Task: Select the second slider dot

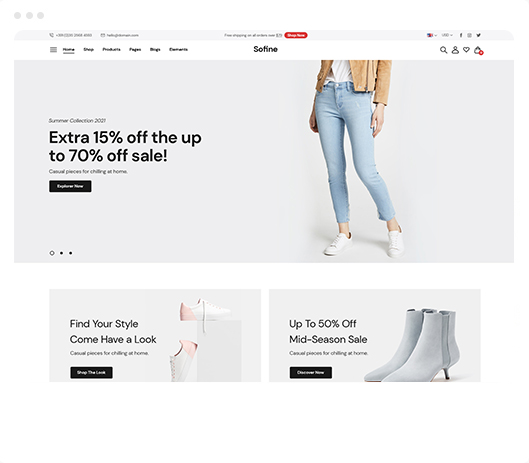Action: [x=61, y=253]
